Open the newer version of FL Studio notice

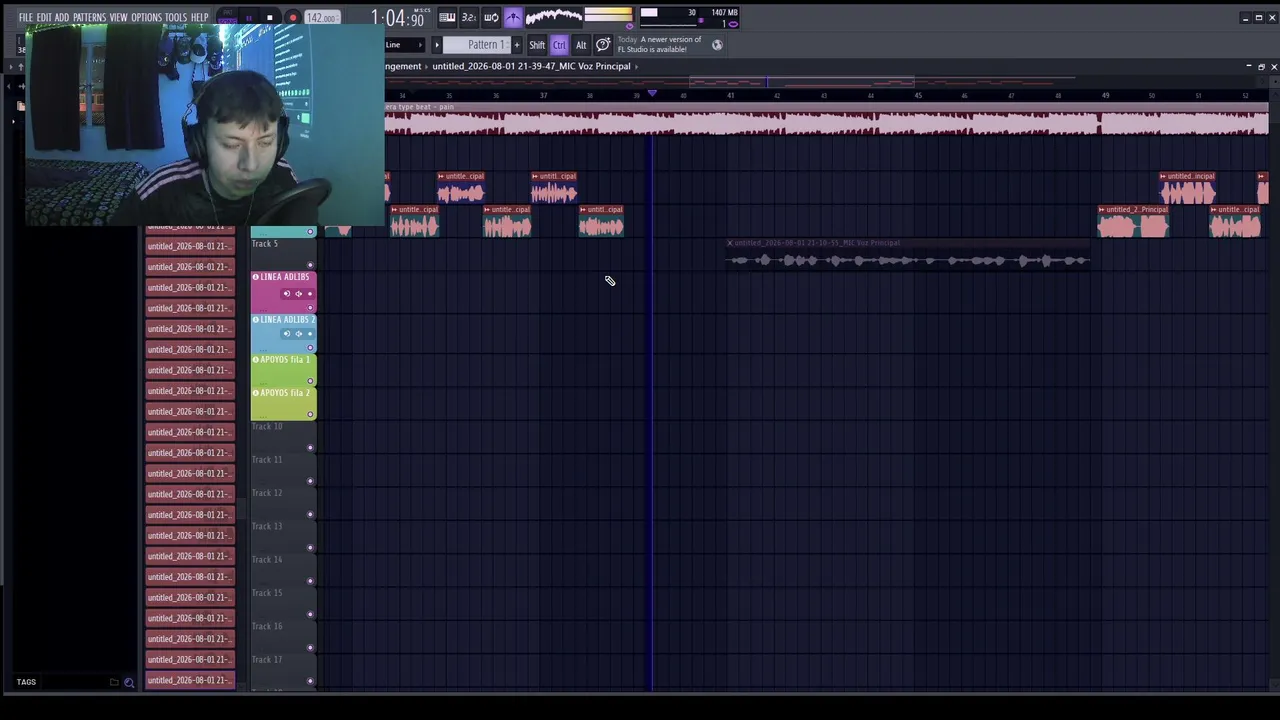click(x=659, y=45)
